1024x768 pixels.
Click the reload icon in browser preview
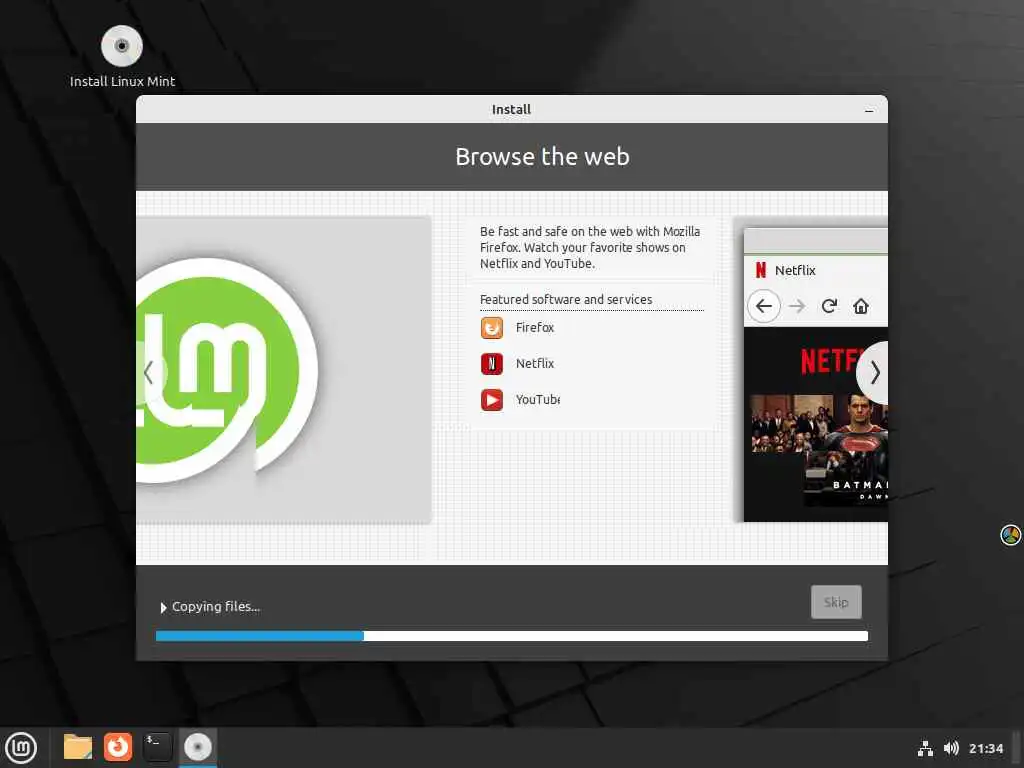pos(829,306)
